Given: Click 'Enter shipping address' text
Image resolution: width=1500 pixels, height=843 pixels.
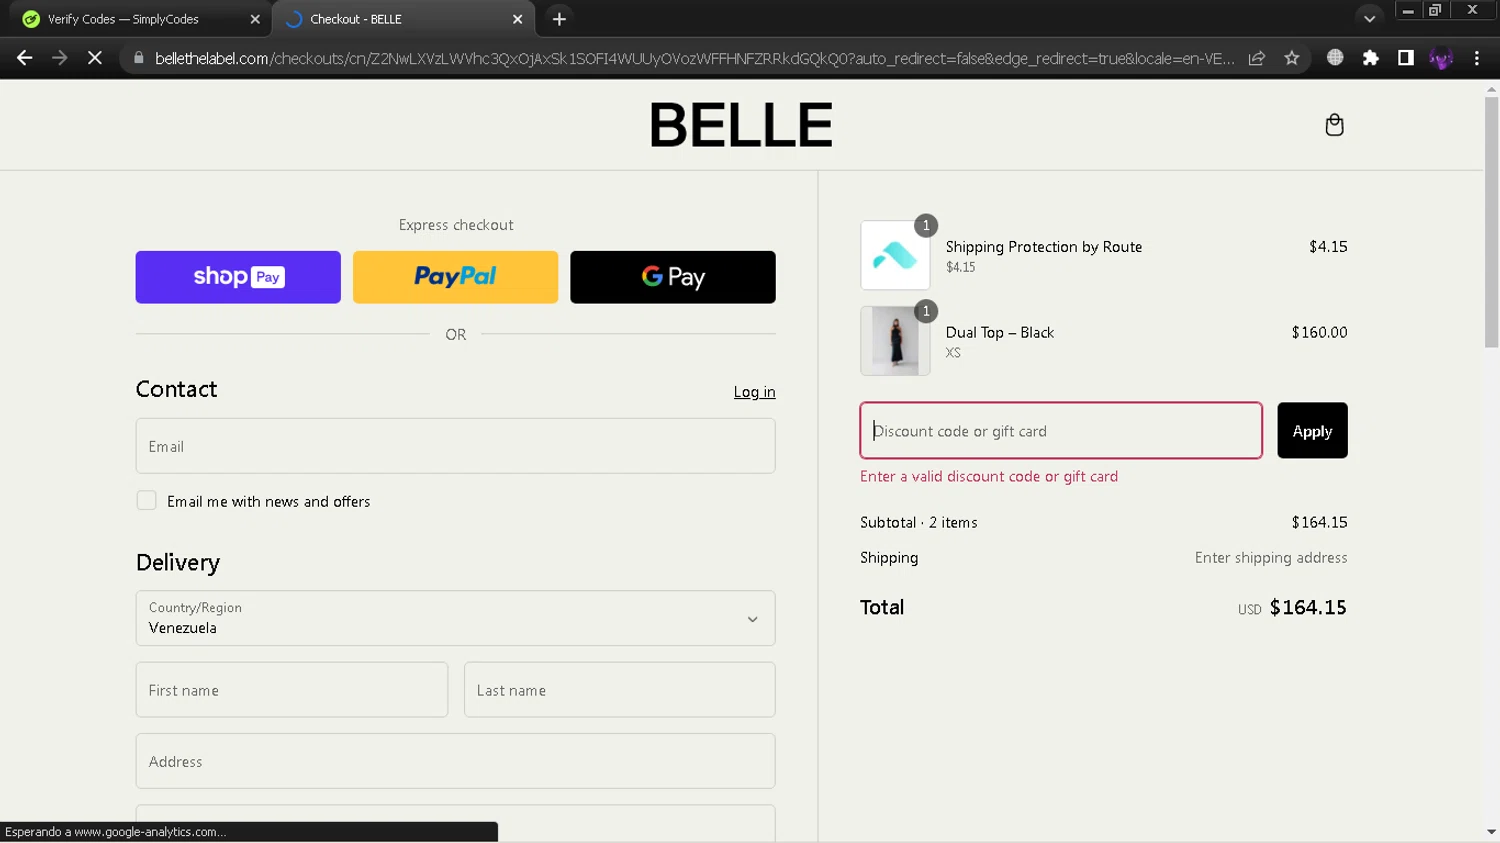Looking at the screenshot, I should 1271,558.
